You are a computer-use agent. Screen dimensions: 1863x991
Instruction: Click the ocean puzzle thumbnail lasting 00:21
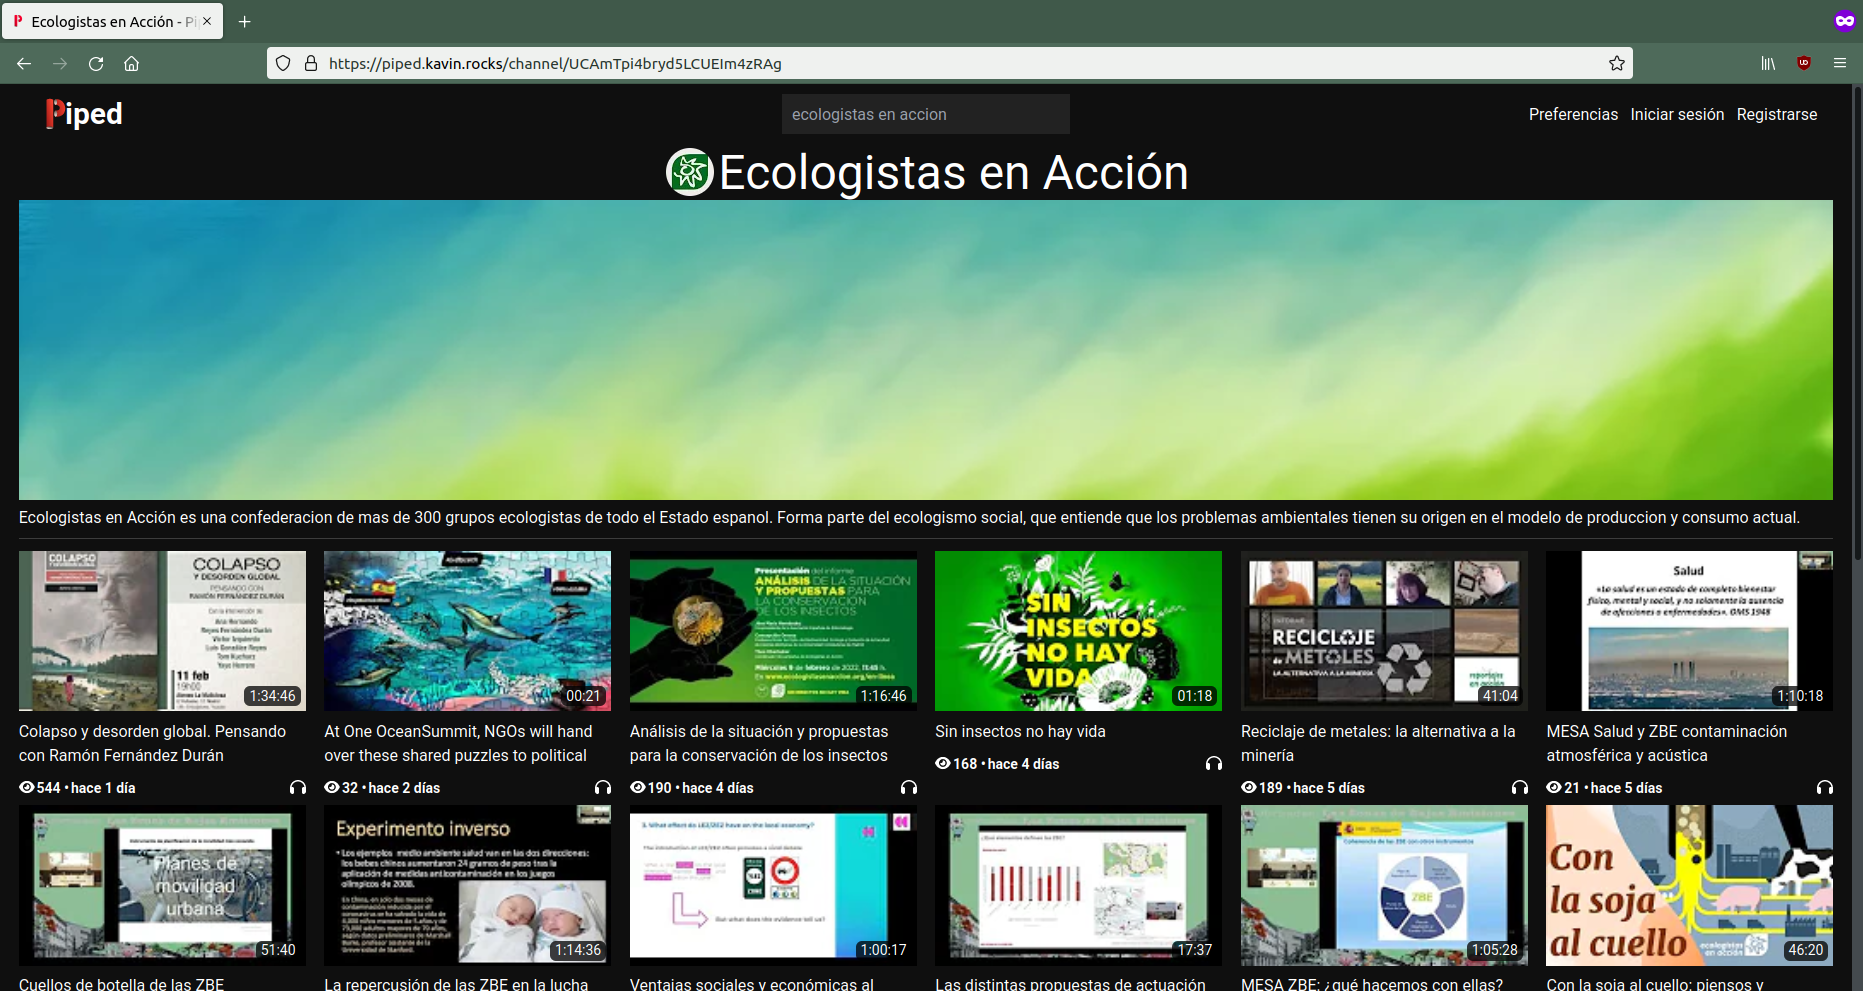[x=467, y=631]
